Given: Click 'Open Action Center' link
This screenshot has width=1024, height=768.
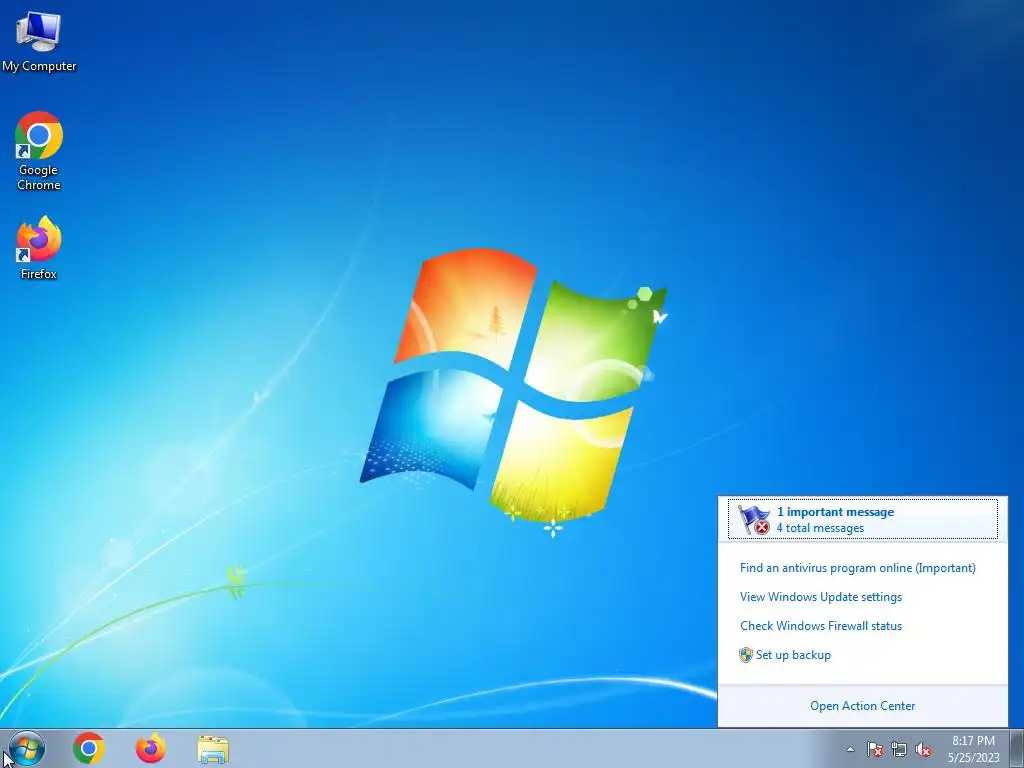Looking at the screenshot, I should 863,705.
